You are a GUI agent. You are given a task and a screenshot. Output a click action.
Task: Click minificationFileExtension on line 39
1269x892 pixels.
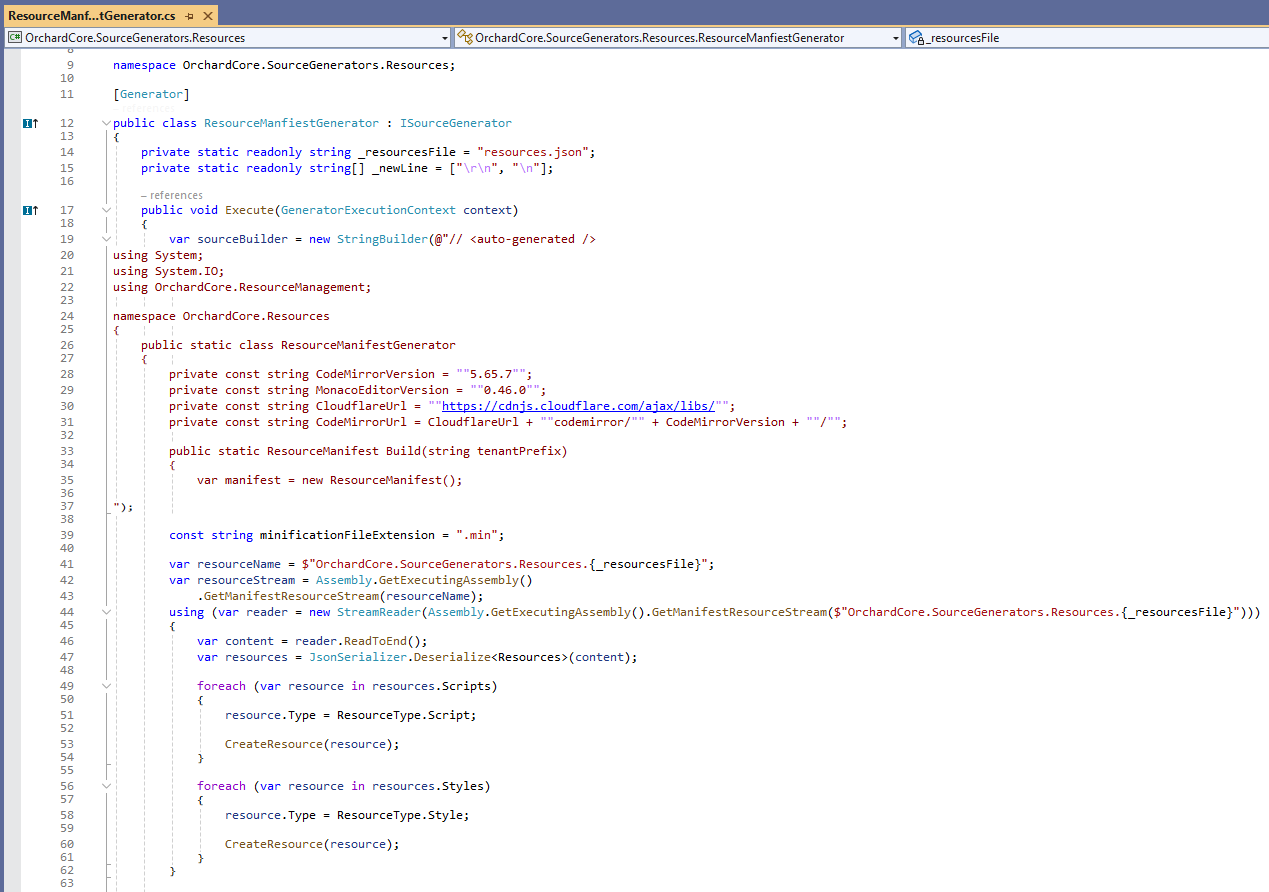pos(347,535)
